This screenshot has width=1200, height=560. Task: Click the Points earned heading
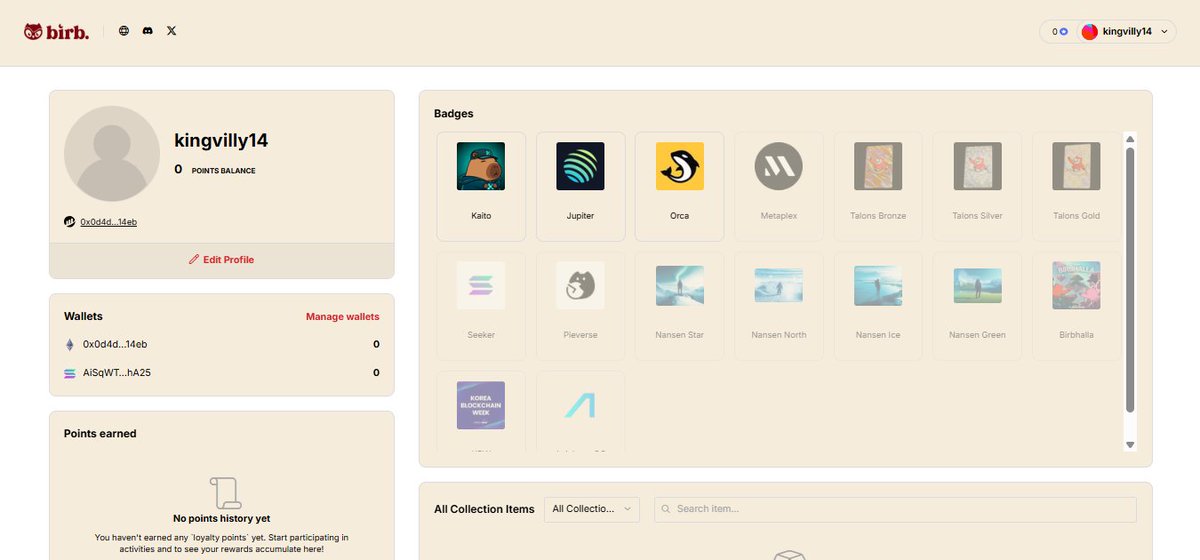coord(100,434)
